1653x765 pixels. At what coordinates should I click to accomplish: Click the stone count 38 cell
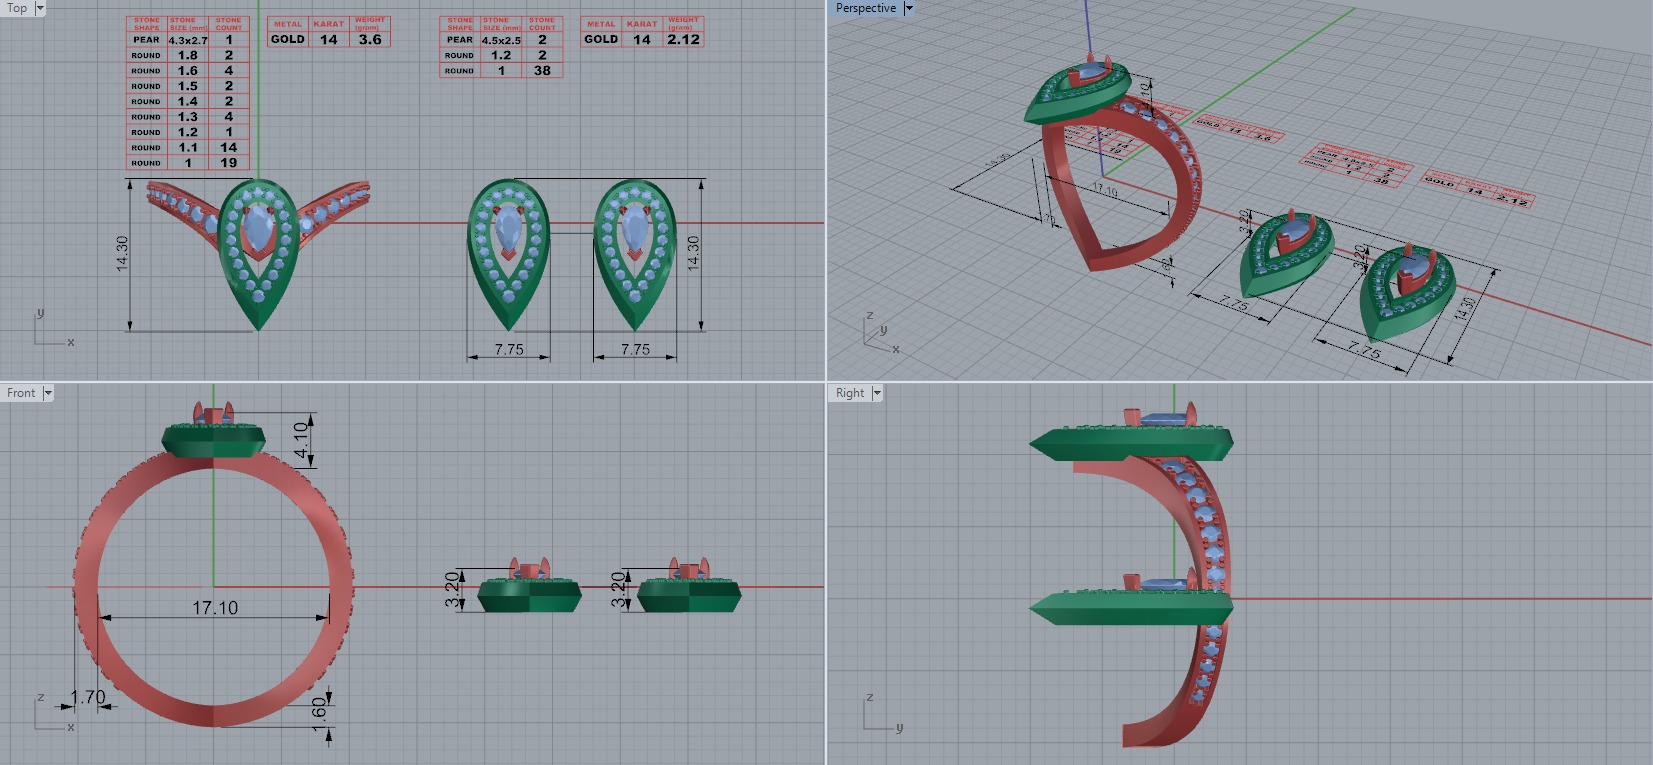(542, 70)
